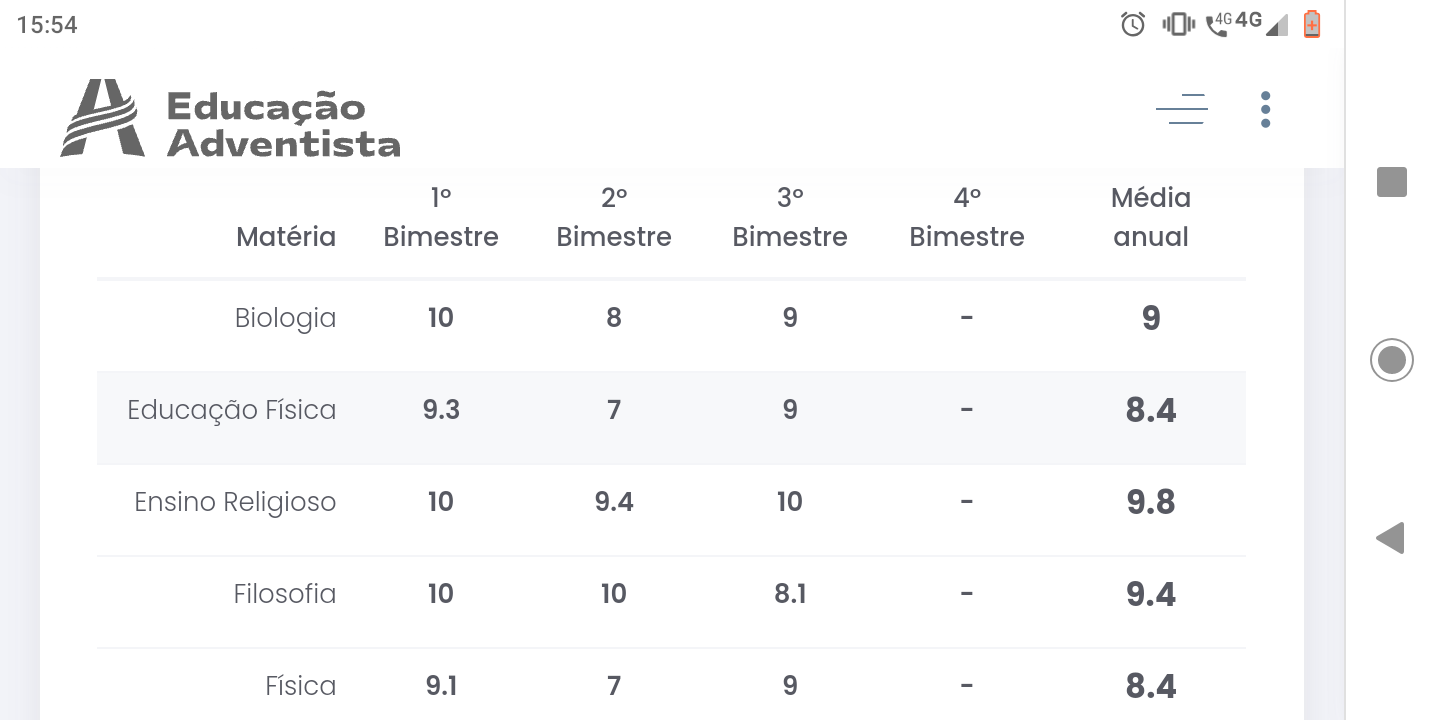This screenshot has width=1440, height=720.
Task: Select the Educação Física subject
Action: (231, 410)
